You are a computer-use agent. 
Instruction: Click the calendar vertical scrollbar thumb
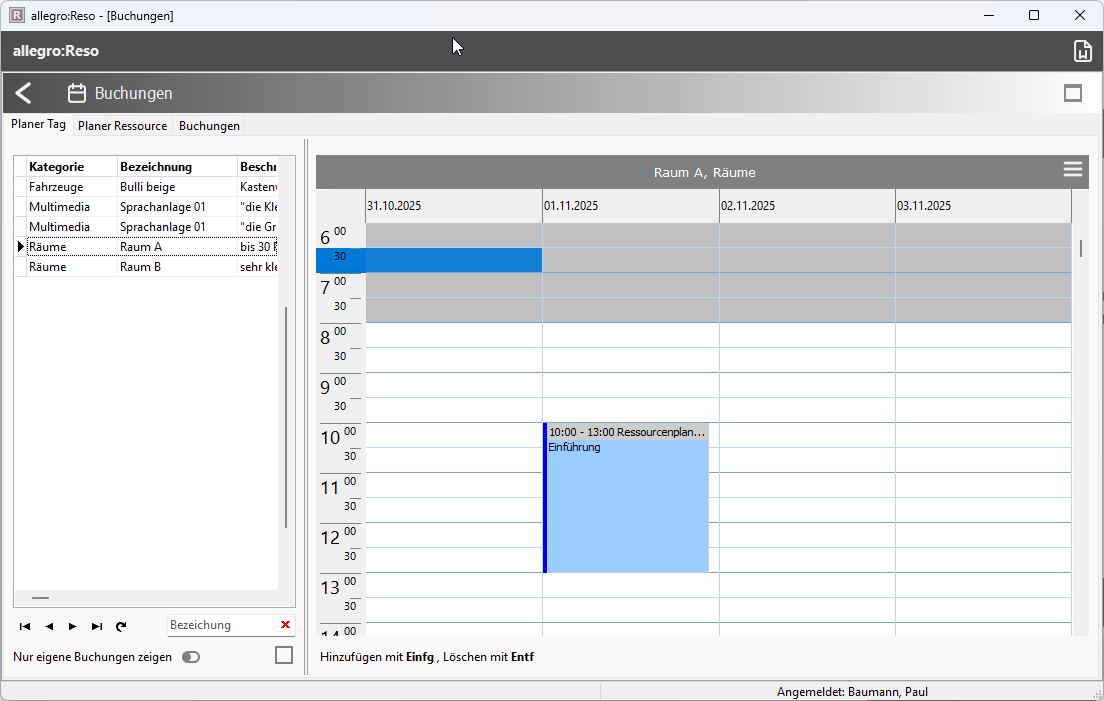coord(1081,248)
